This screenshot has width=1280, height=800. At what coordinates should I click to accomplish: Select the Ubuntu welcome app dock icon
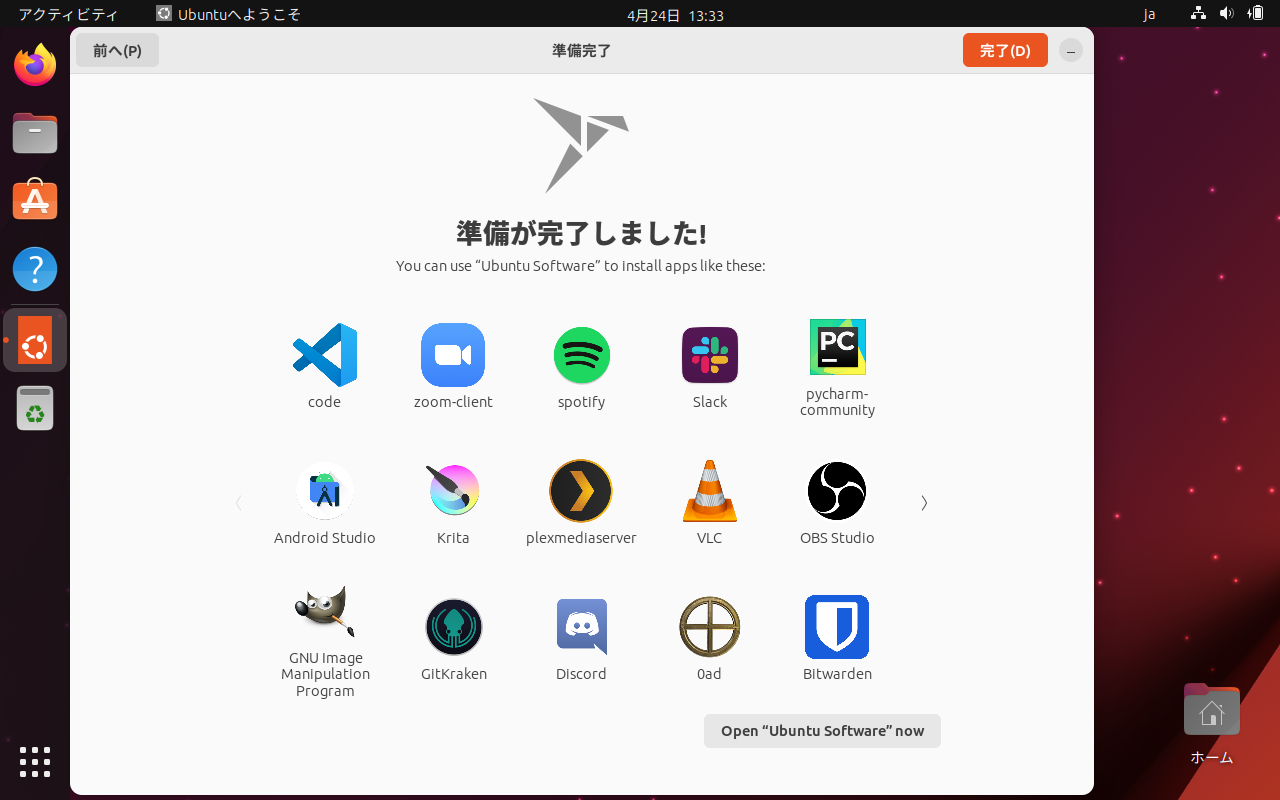pyautogui.click(x=35, y=340)
